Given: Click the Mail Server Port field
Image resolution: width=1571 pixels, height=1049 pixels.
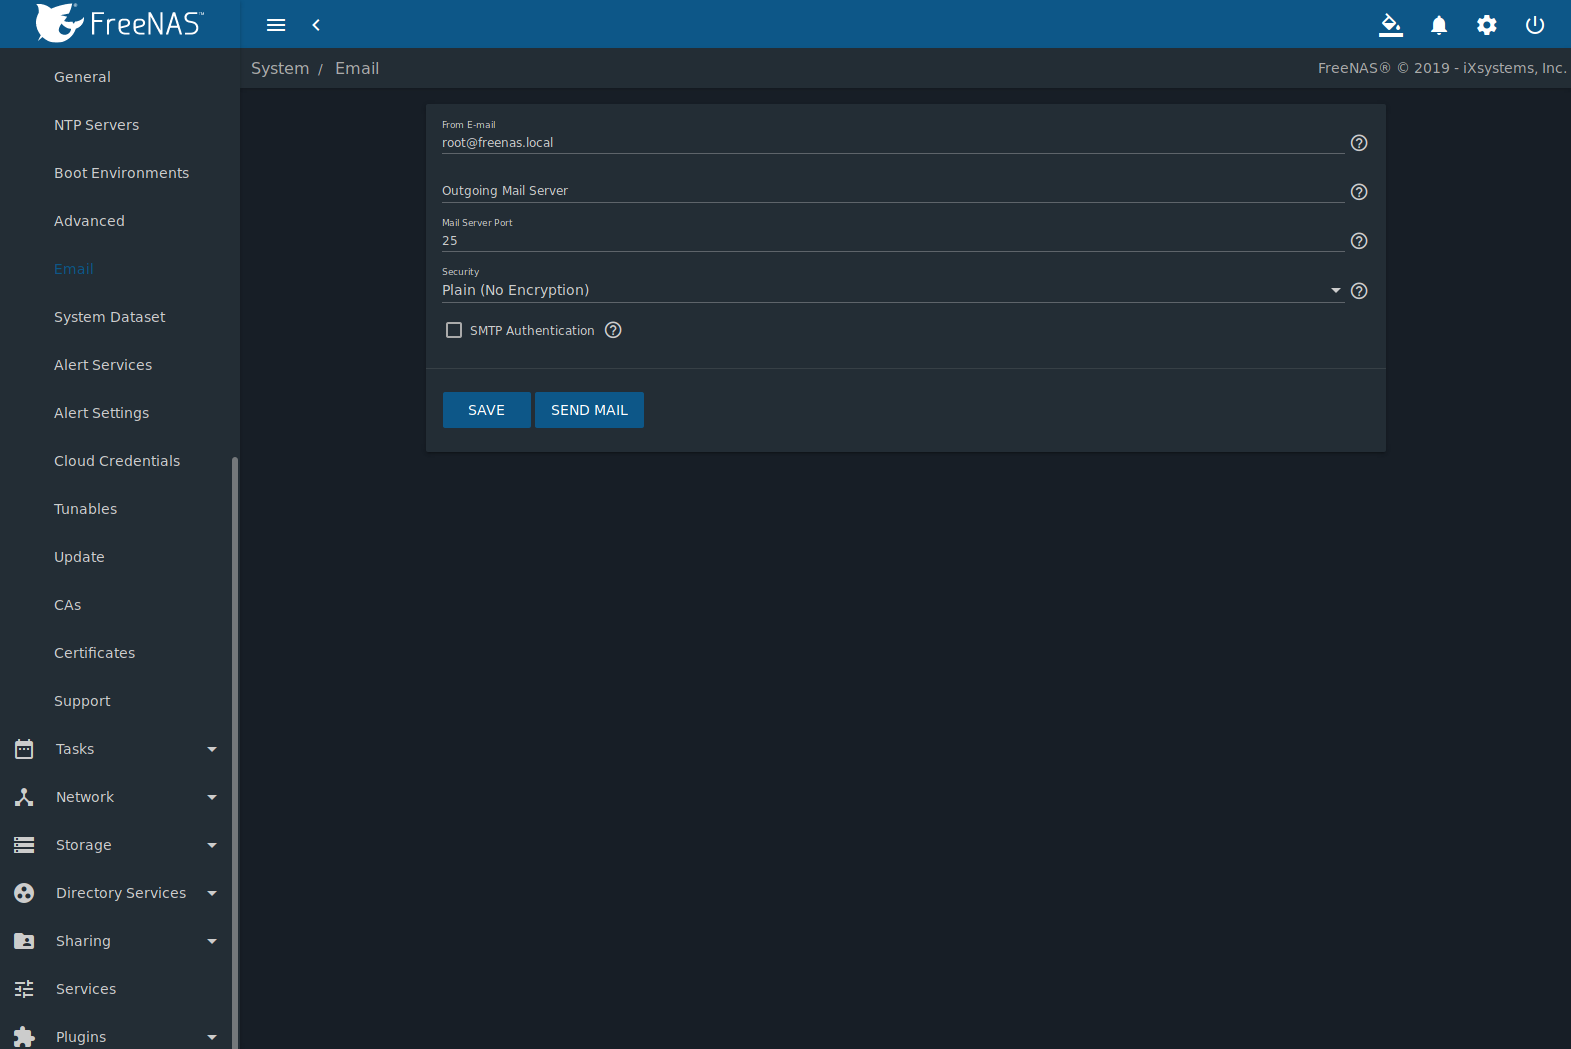Looking at the screenshot, I should click(893, 241).
